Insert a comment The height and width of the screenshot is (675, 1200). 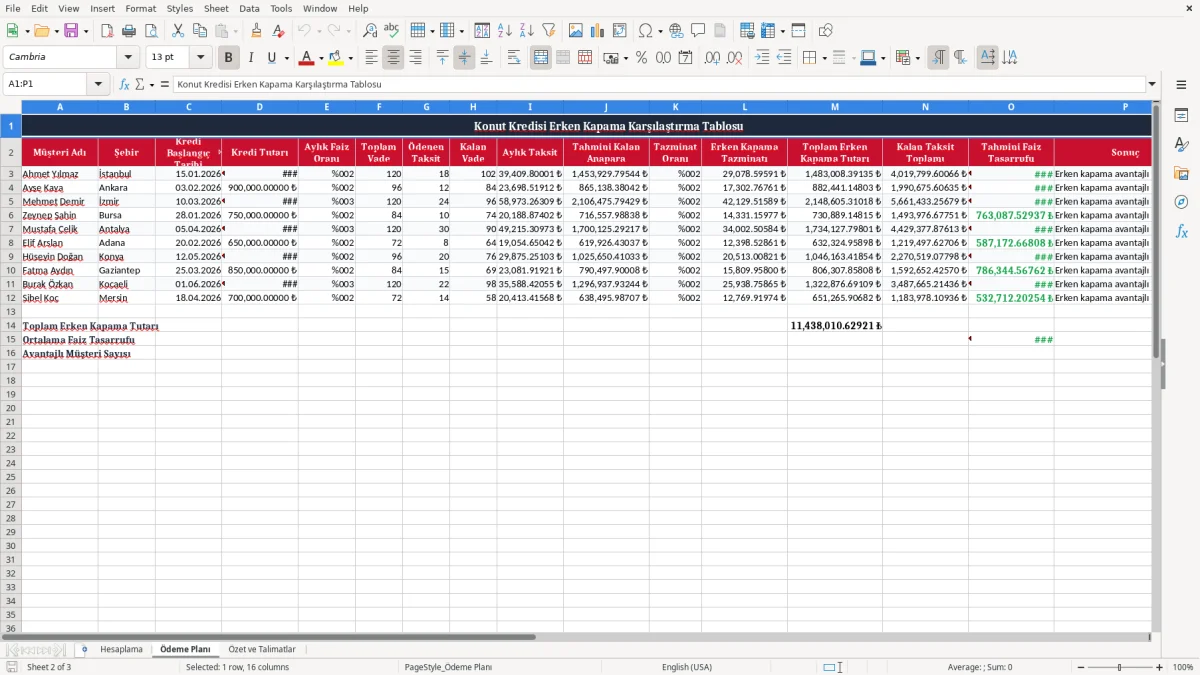click(698, 31)
